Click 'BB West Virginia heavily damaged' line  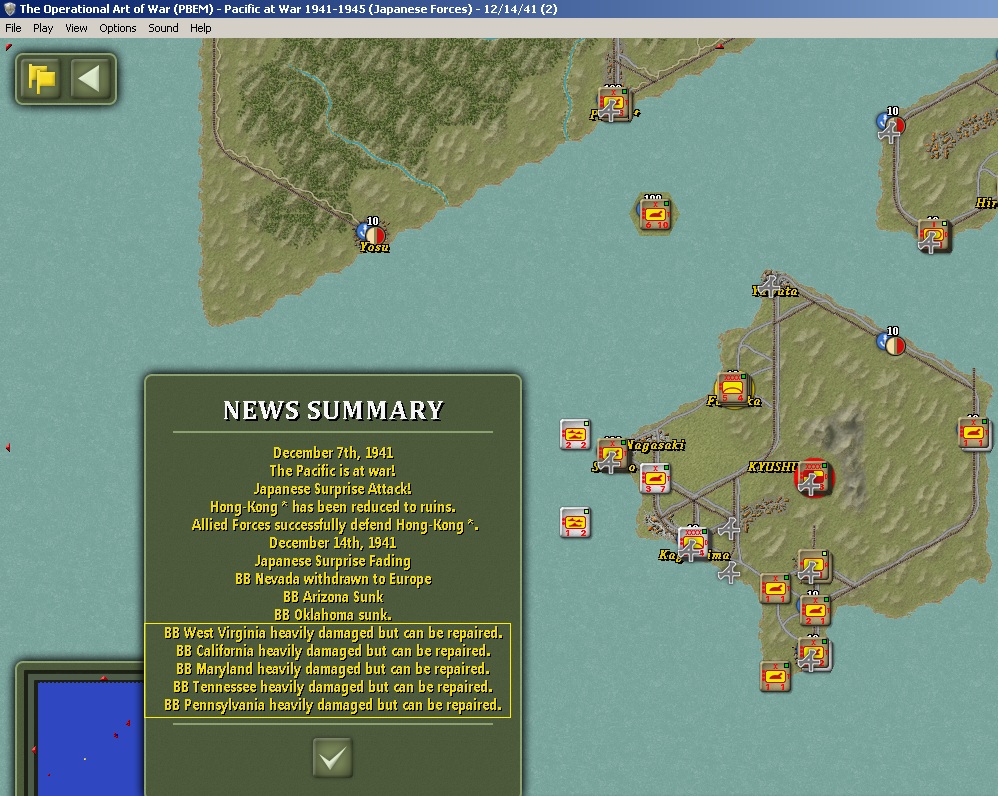click(x=333, y=633)
